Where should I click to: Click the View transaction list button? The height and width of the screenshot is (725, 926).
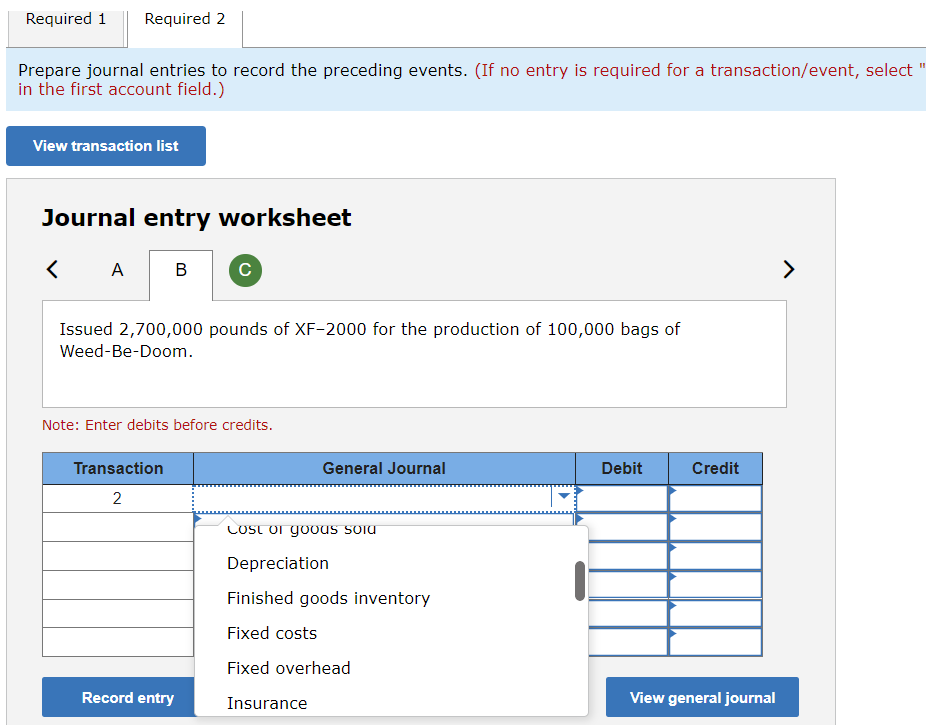[105, 145]
